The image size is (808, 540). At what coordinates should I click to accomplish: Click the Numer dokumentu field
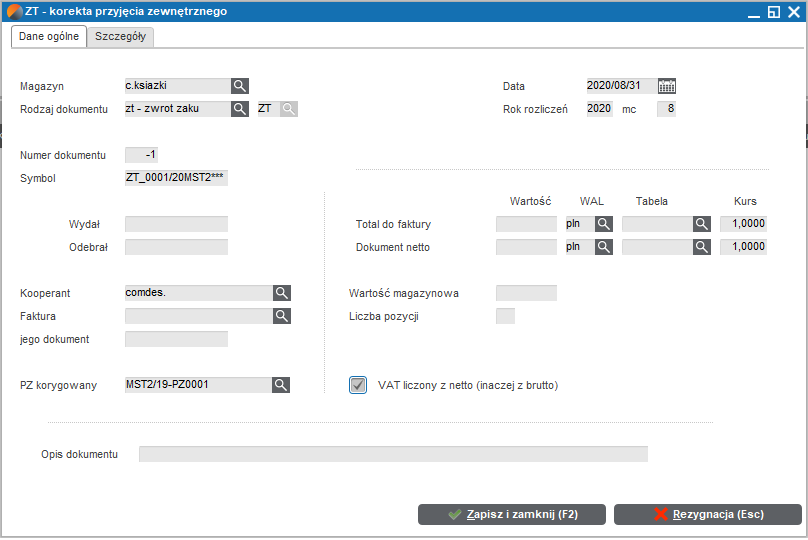(141, 155)
